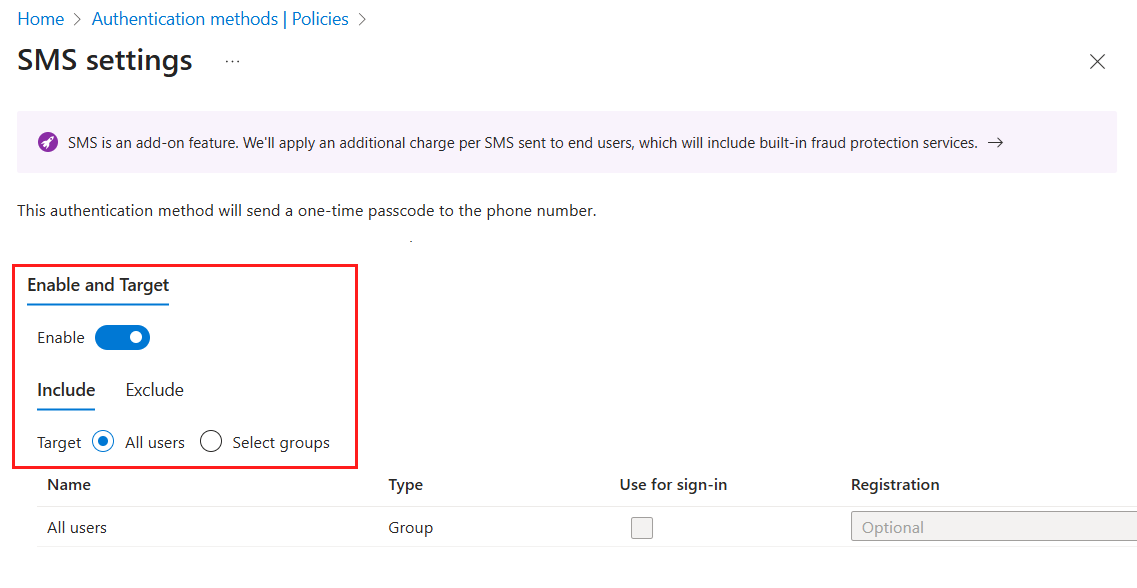Select the All users radio button
1137x588 pixels.
103,441
